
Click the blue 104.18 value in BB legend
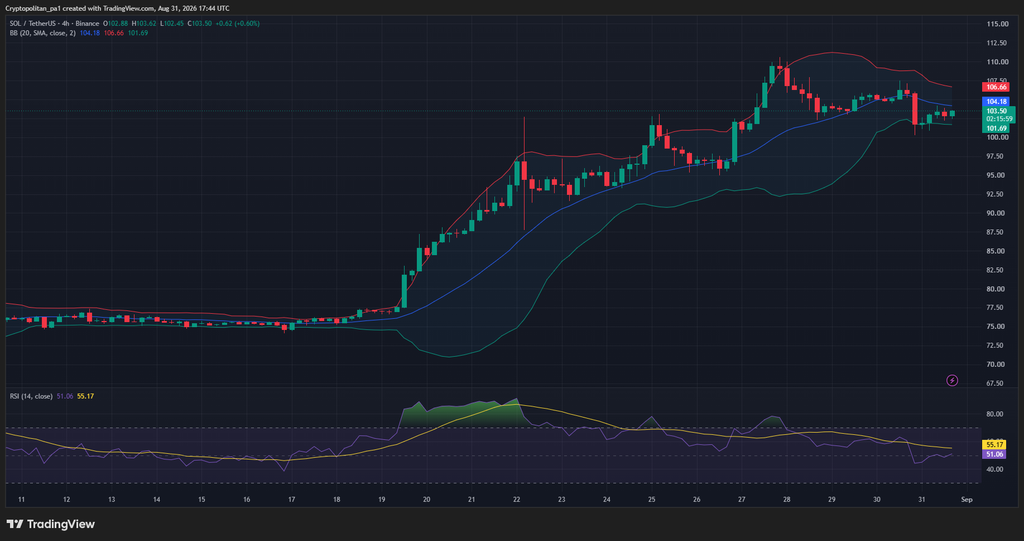(x=89, y=33)
